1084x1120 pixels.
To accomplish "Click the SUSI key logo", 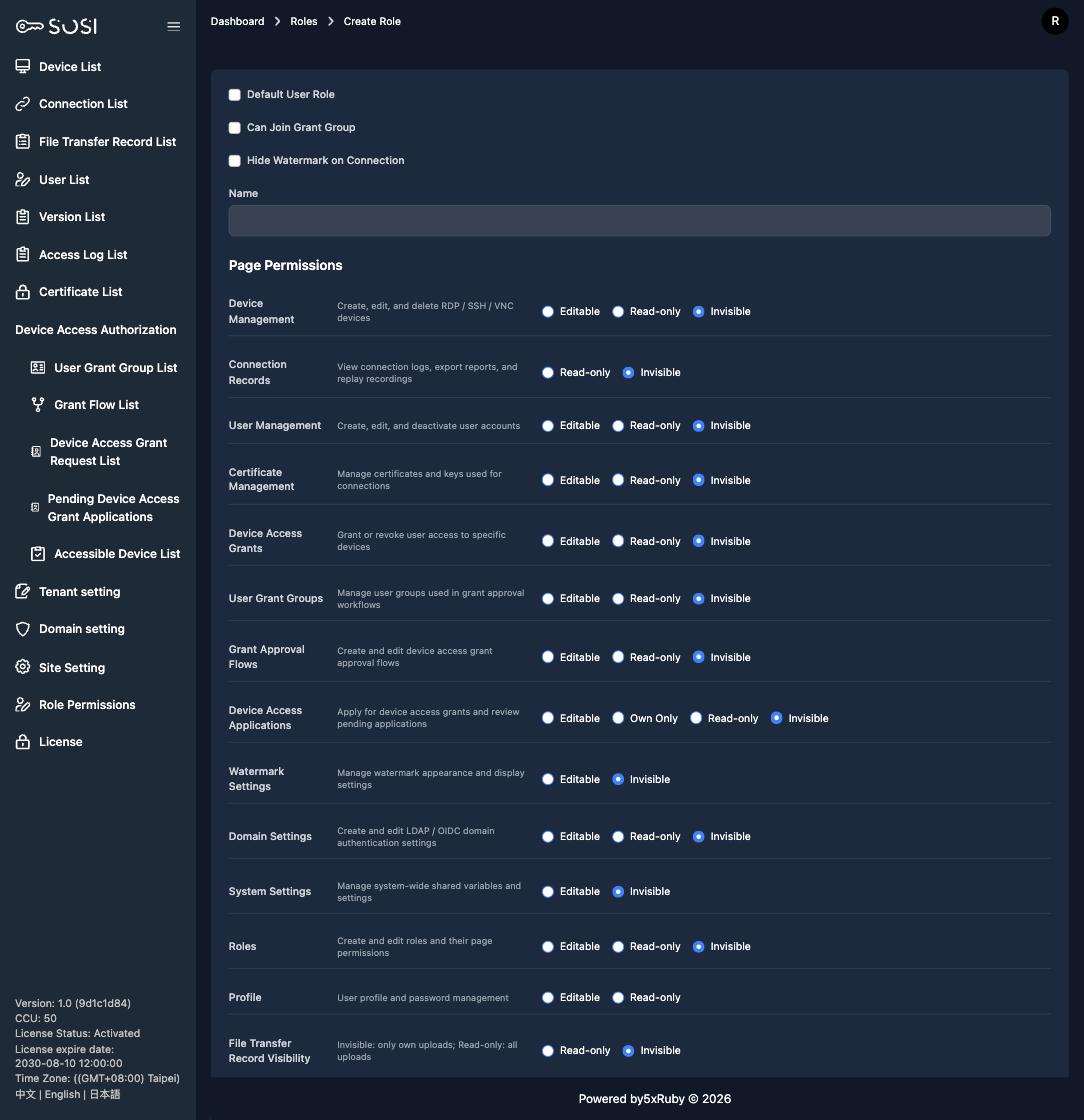I will pos(56,26).
